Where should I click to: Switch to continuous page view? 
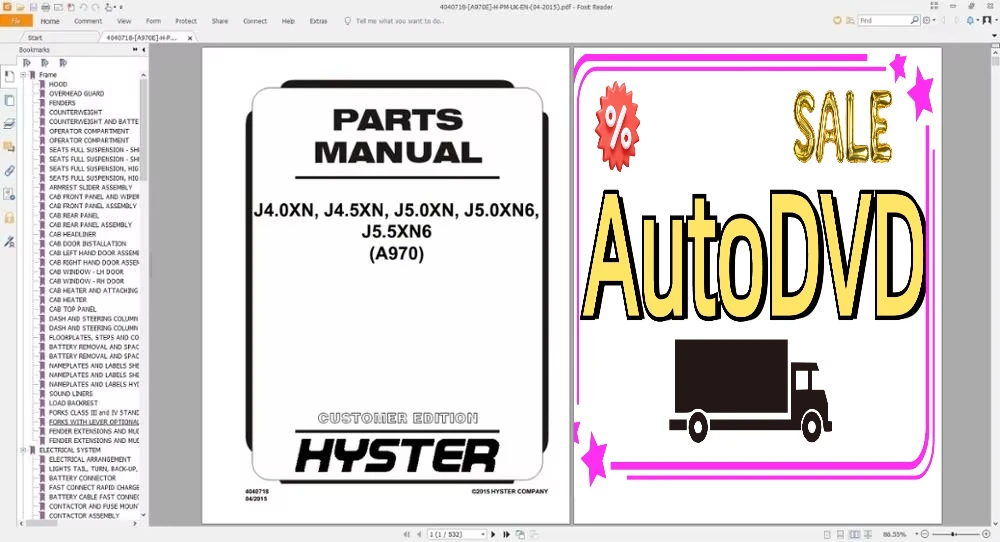pos(841,534)
